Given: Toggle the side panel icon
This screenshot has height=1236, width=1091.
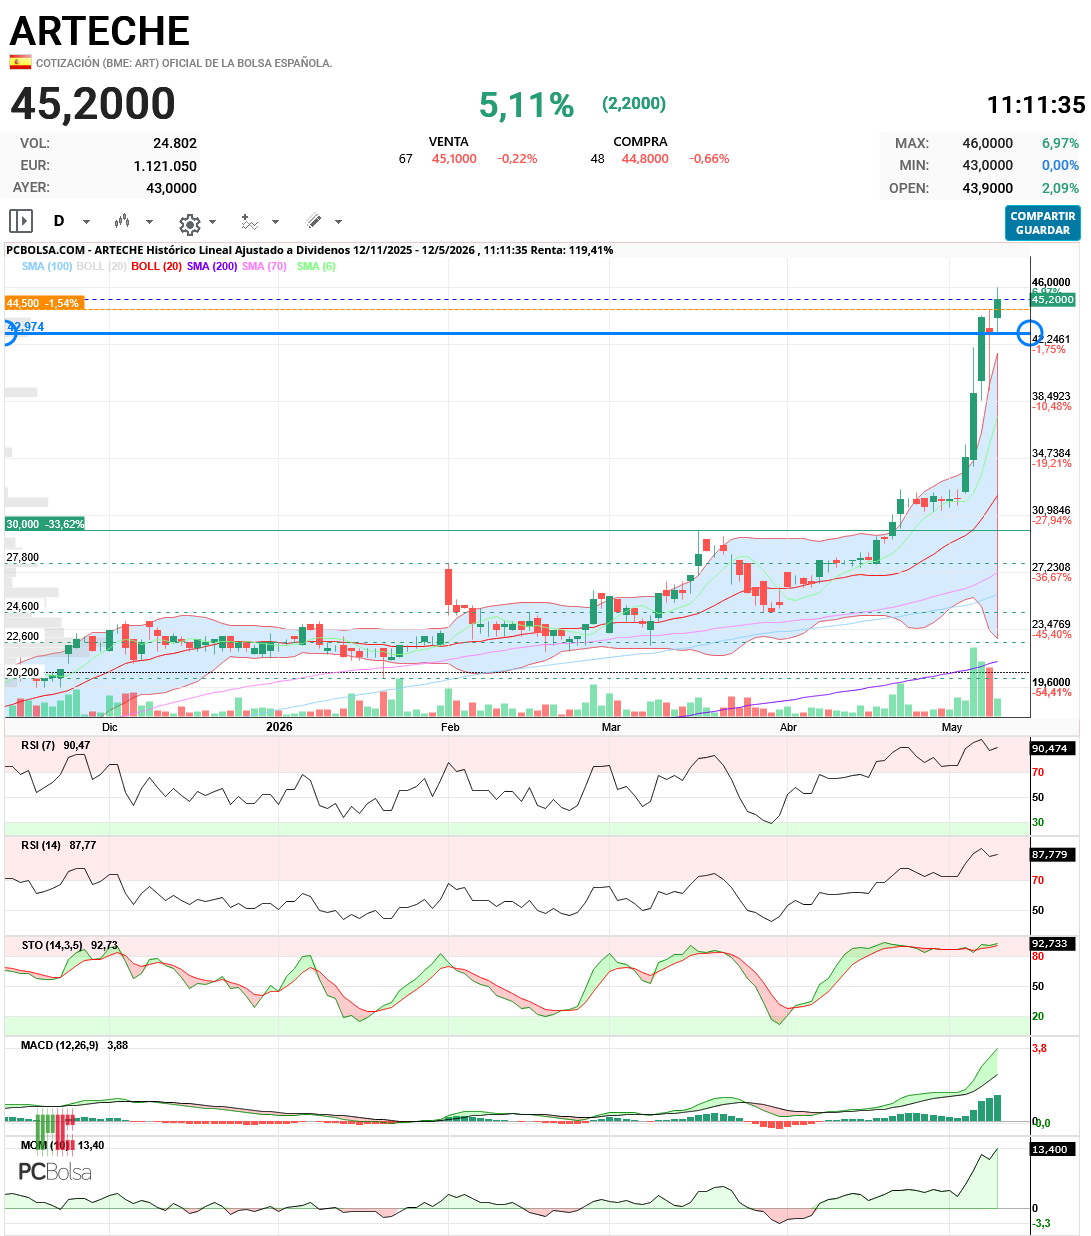Looking at the screenshot, I should point(20,221).
